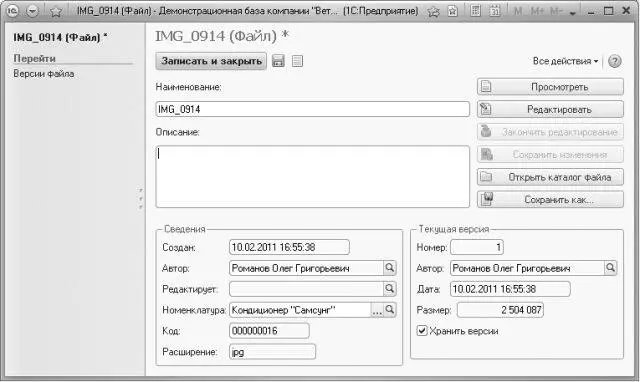Focus the Наименование field with IMG_0914
640x382 pixels.
pos(313,109)
